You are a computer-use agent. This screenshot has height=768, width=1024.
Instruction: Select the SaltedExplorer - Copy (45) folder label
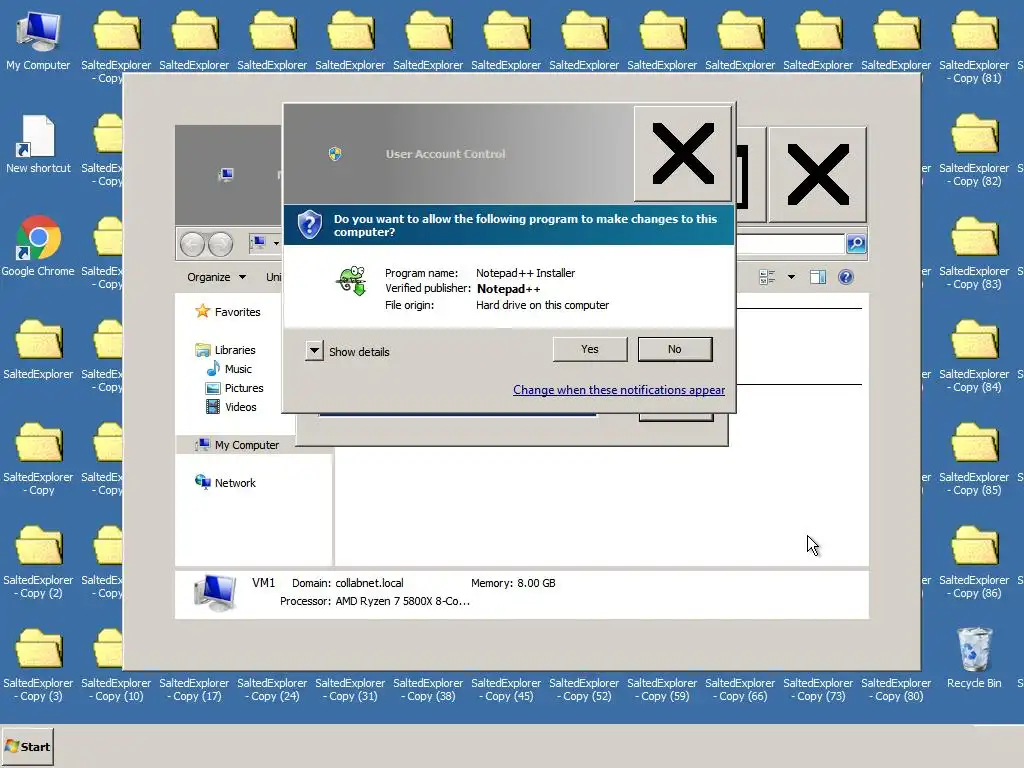pyautogui.click(x=506, y=690)
